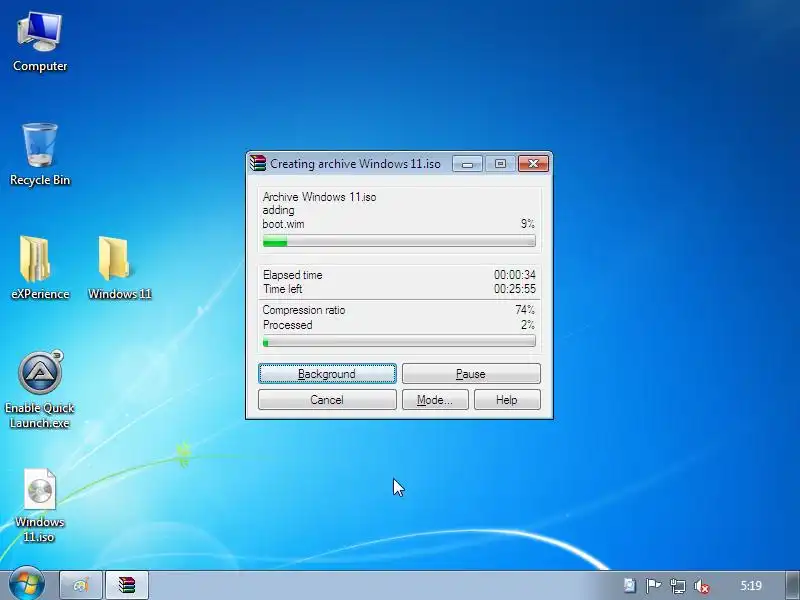Close the Creating archive dialog
Screen dimensions: 800x600
coord(533,164)
